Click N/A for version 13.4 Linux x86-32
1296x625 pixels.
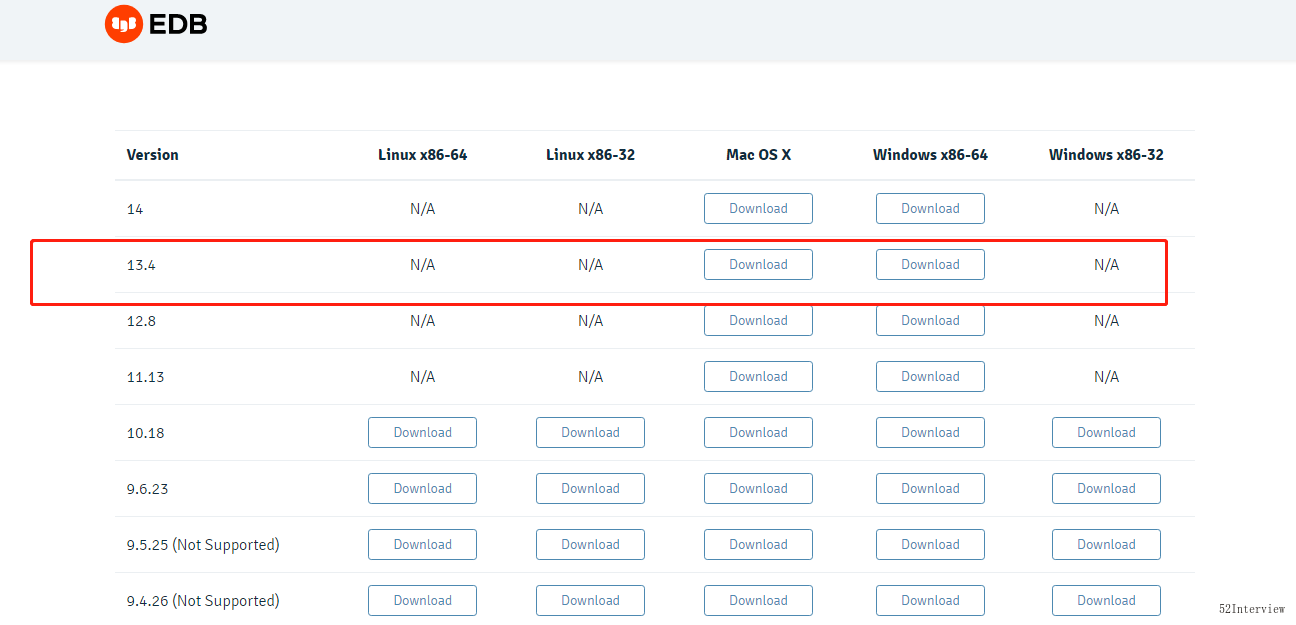click(x=590, y=265)
